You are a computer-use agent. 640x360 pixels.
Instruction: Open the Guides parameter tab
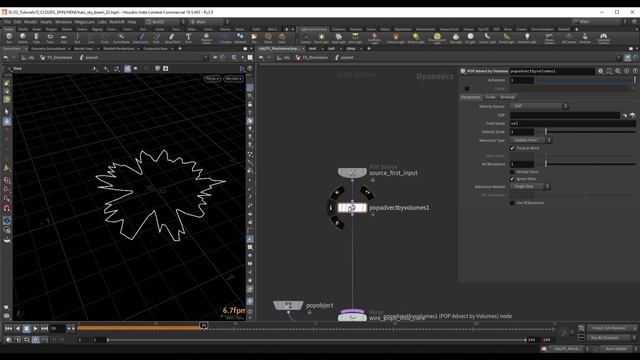tap(490, 97)
